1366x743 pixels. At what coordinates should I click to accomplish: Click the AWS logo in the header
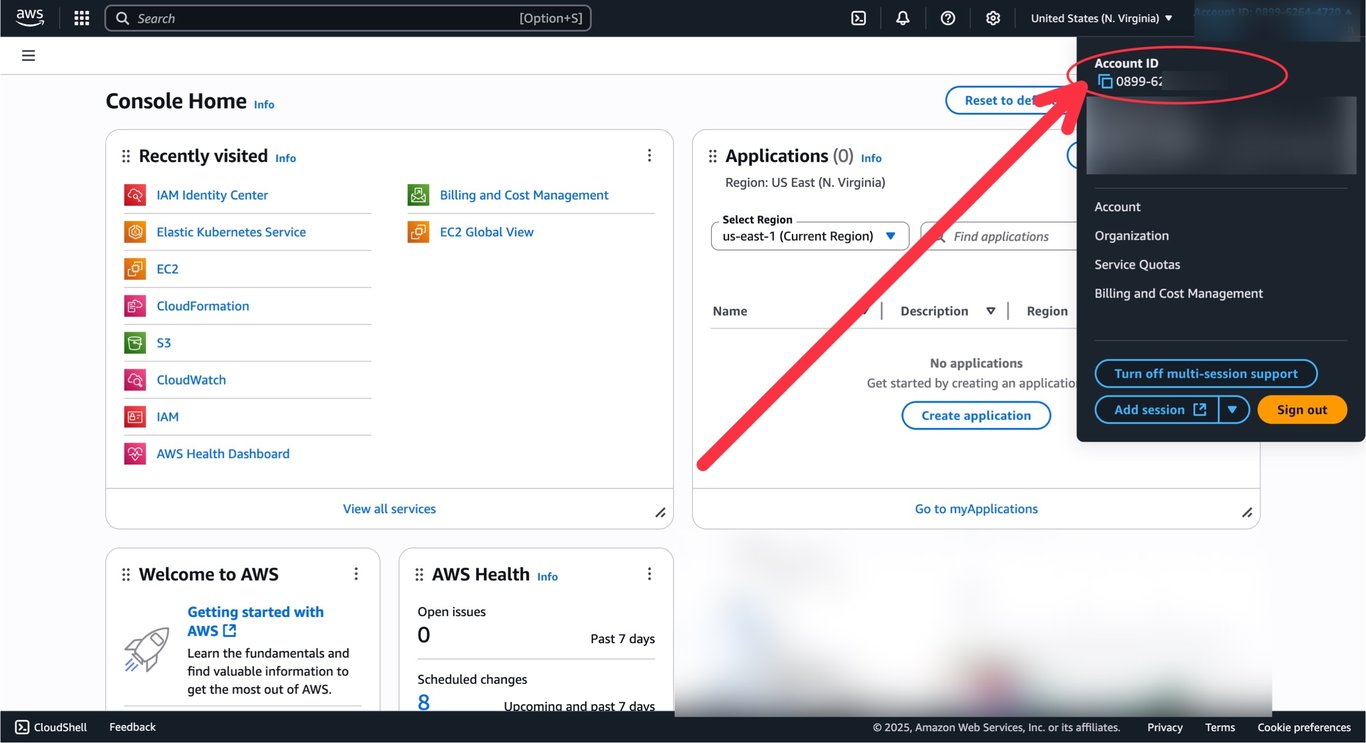(30, 18)
